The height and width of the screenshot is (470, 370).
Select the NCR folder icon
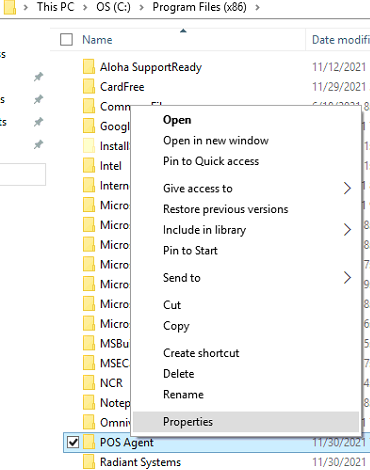(89, 383)
